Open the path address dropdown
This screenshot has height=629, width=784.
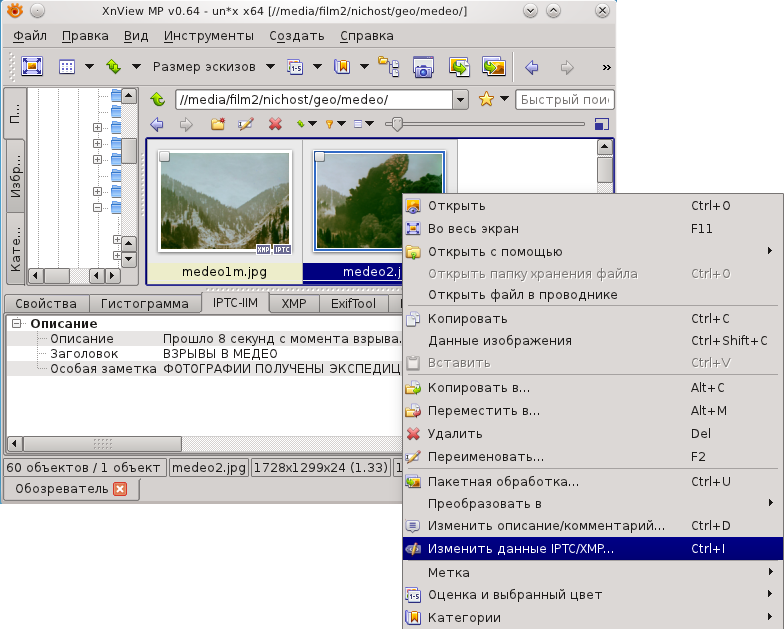pyautogui.click(x=460, y=100)
